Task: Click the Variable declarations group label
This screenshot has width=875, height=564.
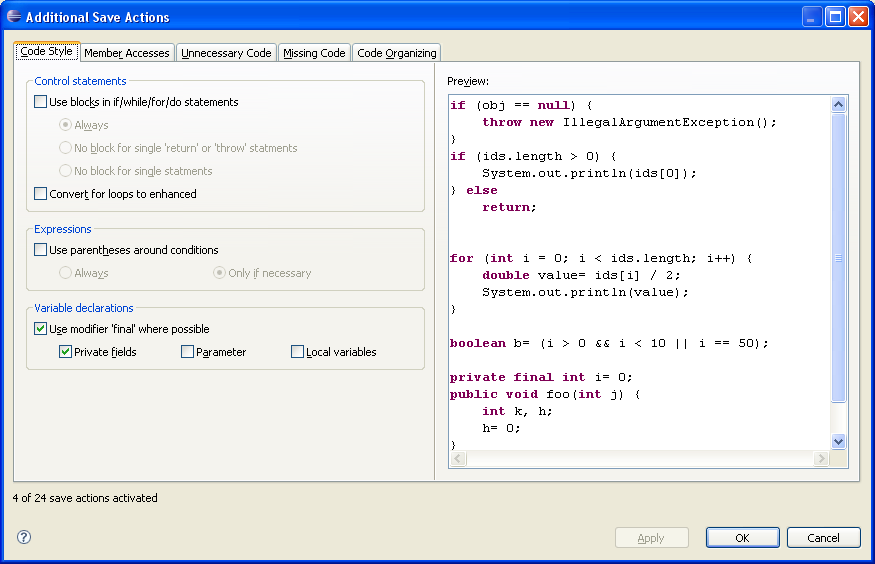Action: pyautogui.click(x=84, y=308)
